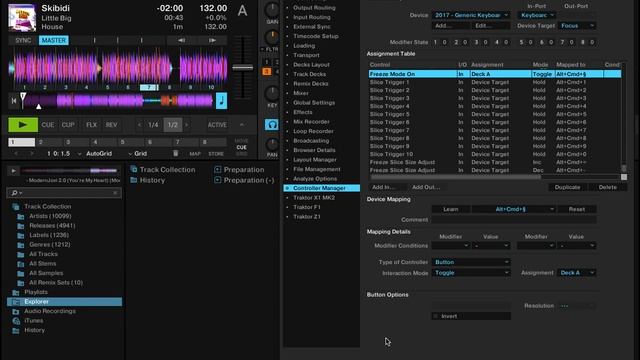The width and height of the screenshot is (640, 360).
Task: Click the Skibidi album cover art
Action: point(22,17)
